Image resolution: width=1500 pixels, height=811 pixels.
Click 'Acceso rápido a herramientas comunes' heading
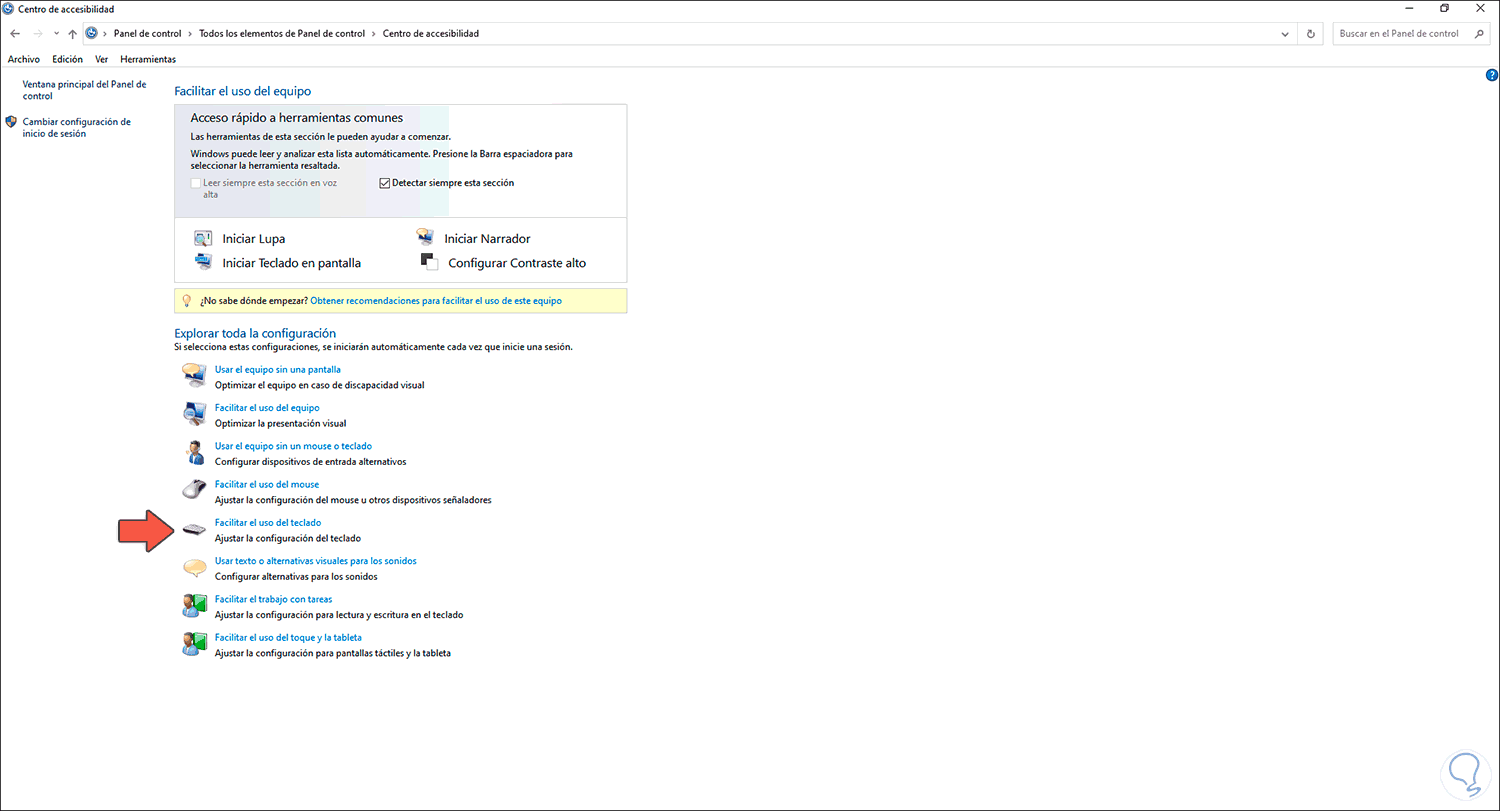[297, 118]
